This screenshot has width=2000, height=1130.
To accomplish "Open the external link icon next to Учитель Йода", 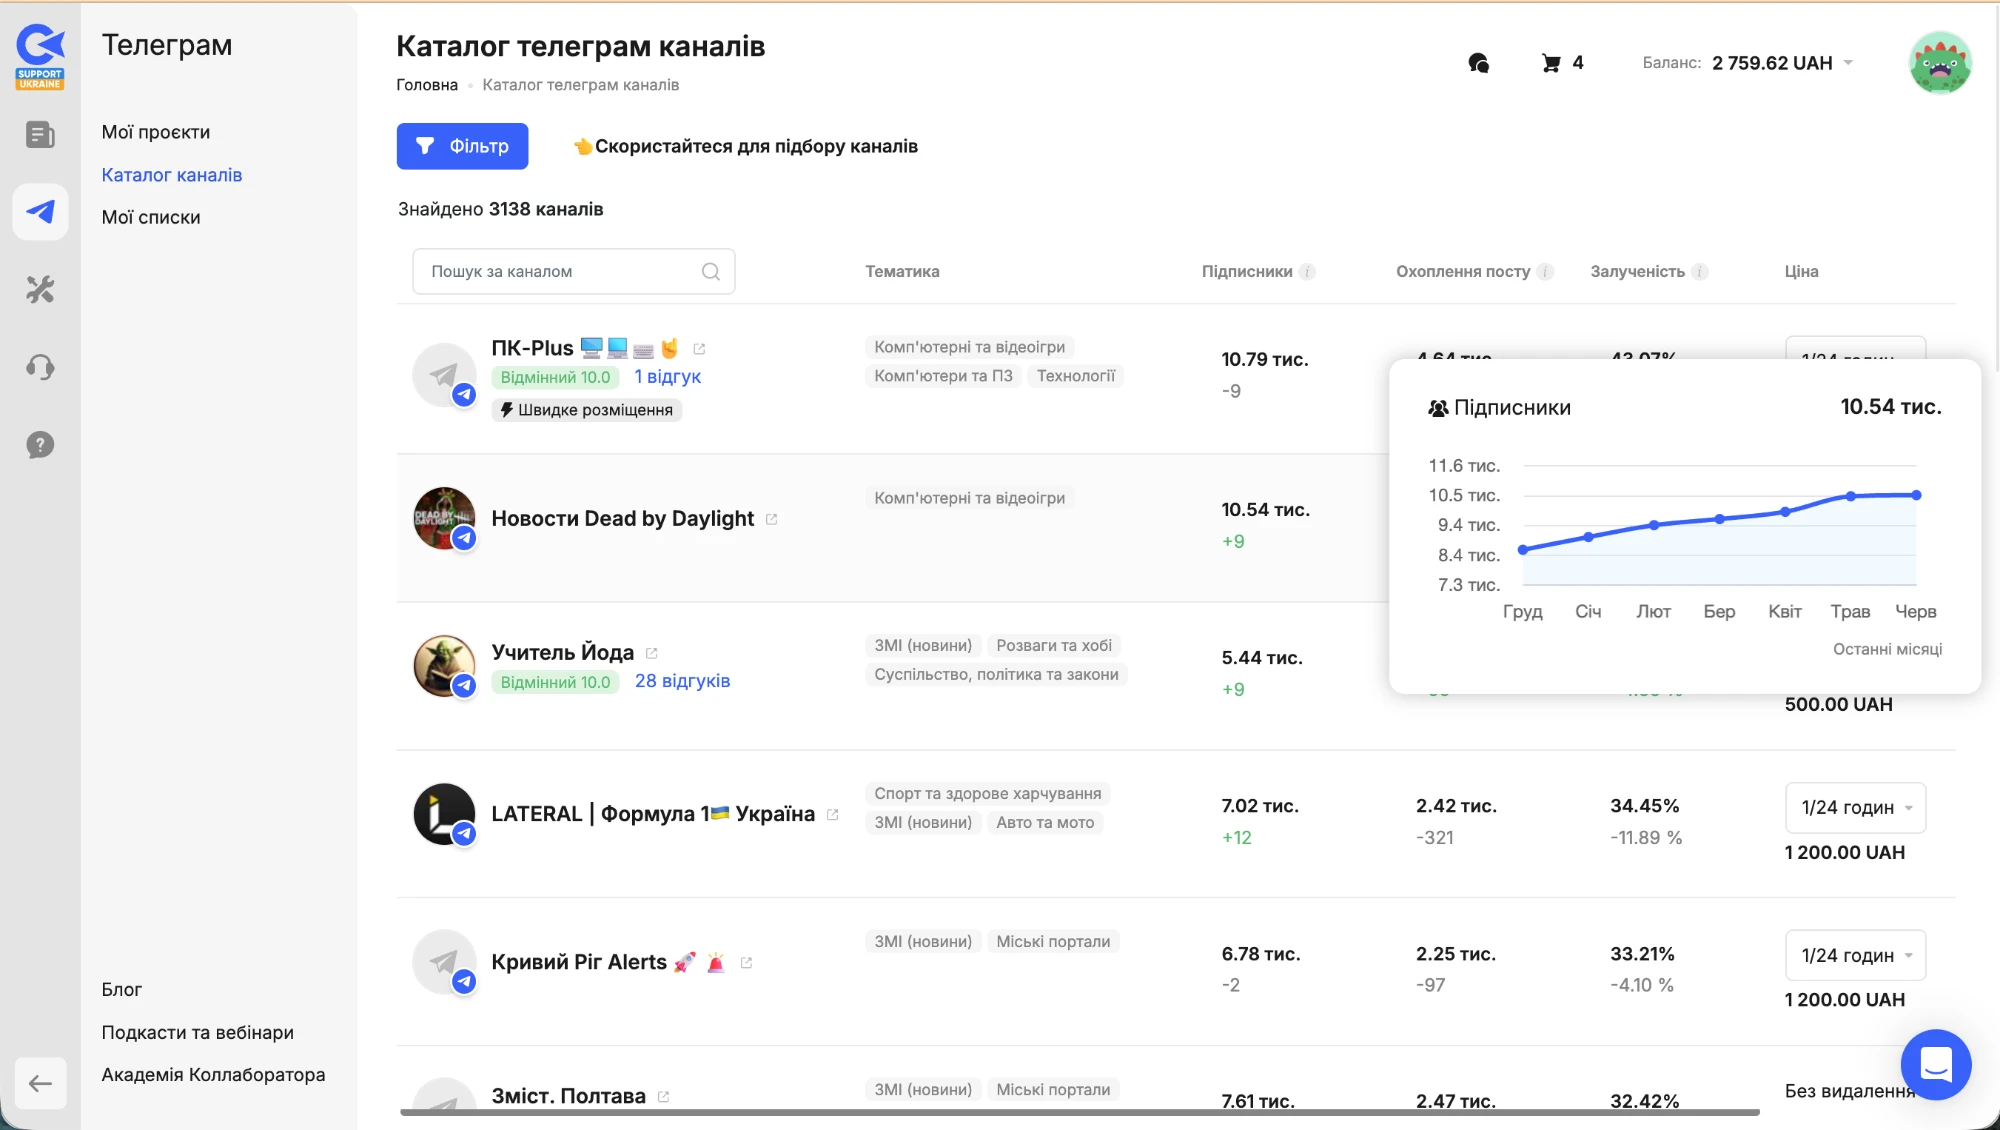I will 651,653.
